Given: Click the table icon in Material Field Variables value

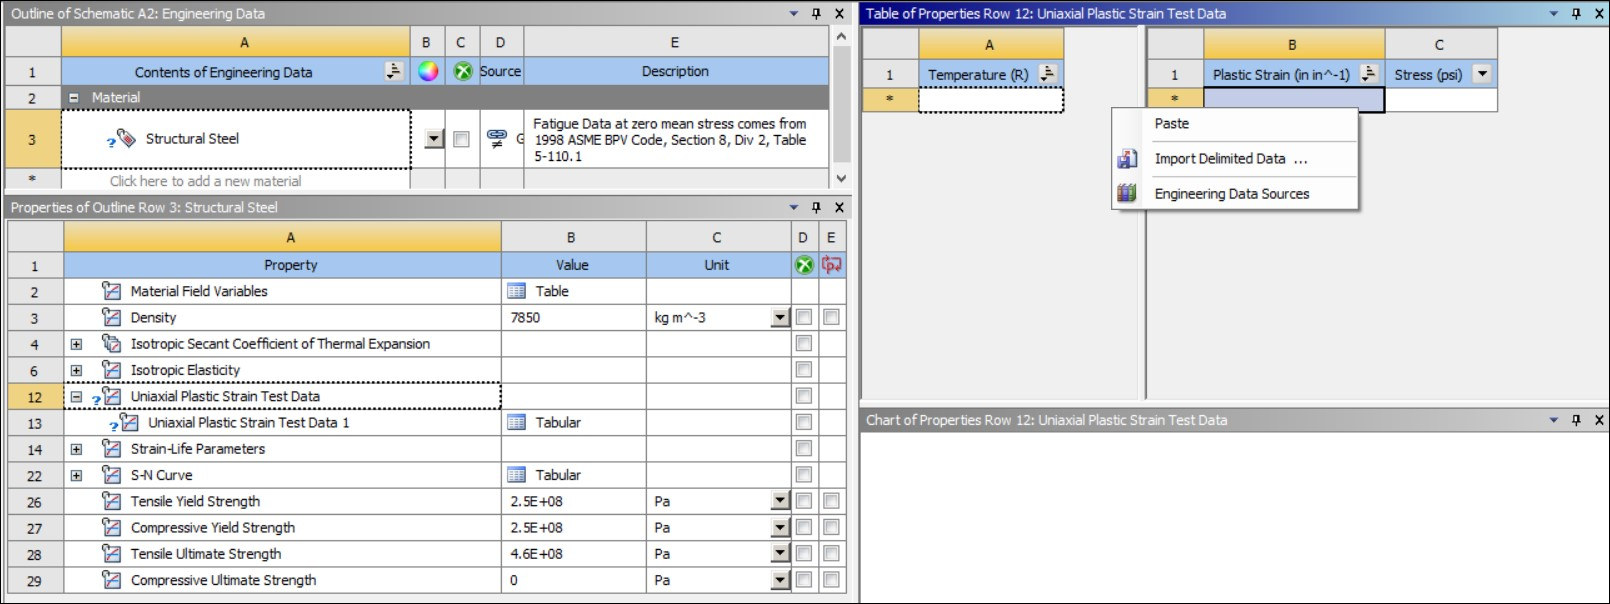Looking at the screenshot, I should pyautogui.click(x=516, y=291).
